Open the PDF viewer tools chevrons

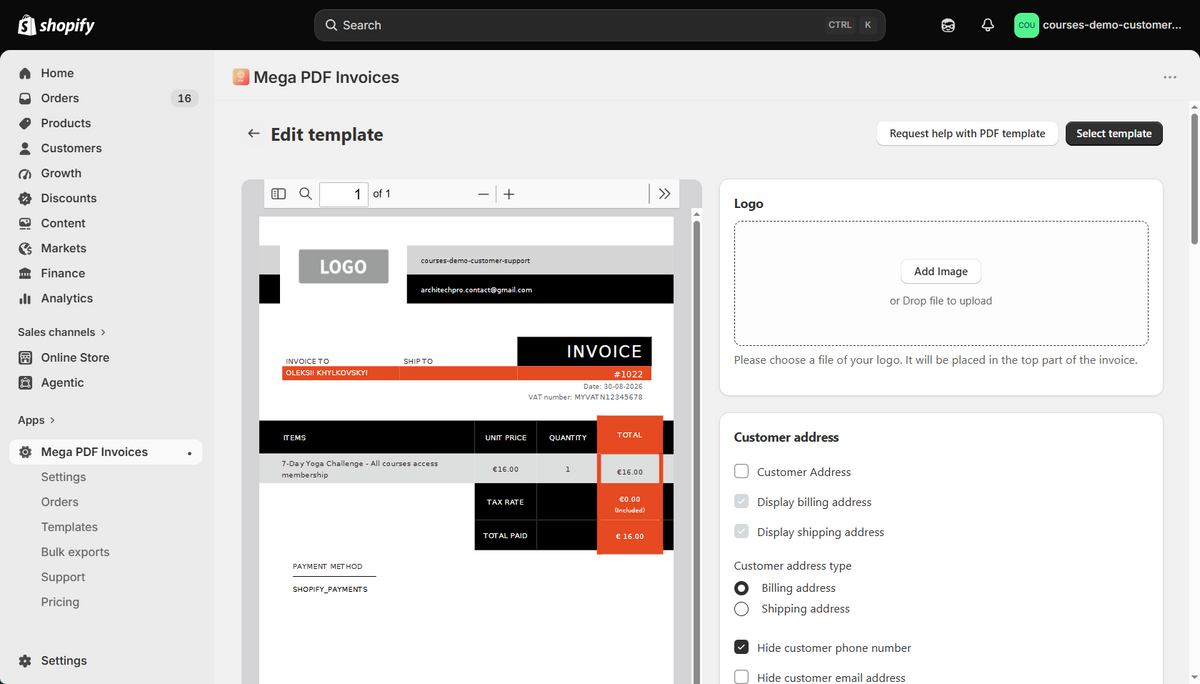tap(664, 194)
